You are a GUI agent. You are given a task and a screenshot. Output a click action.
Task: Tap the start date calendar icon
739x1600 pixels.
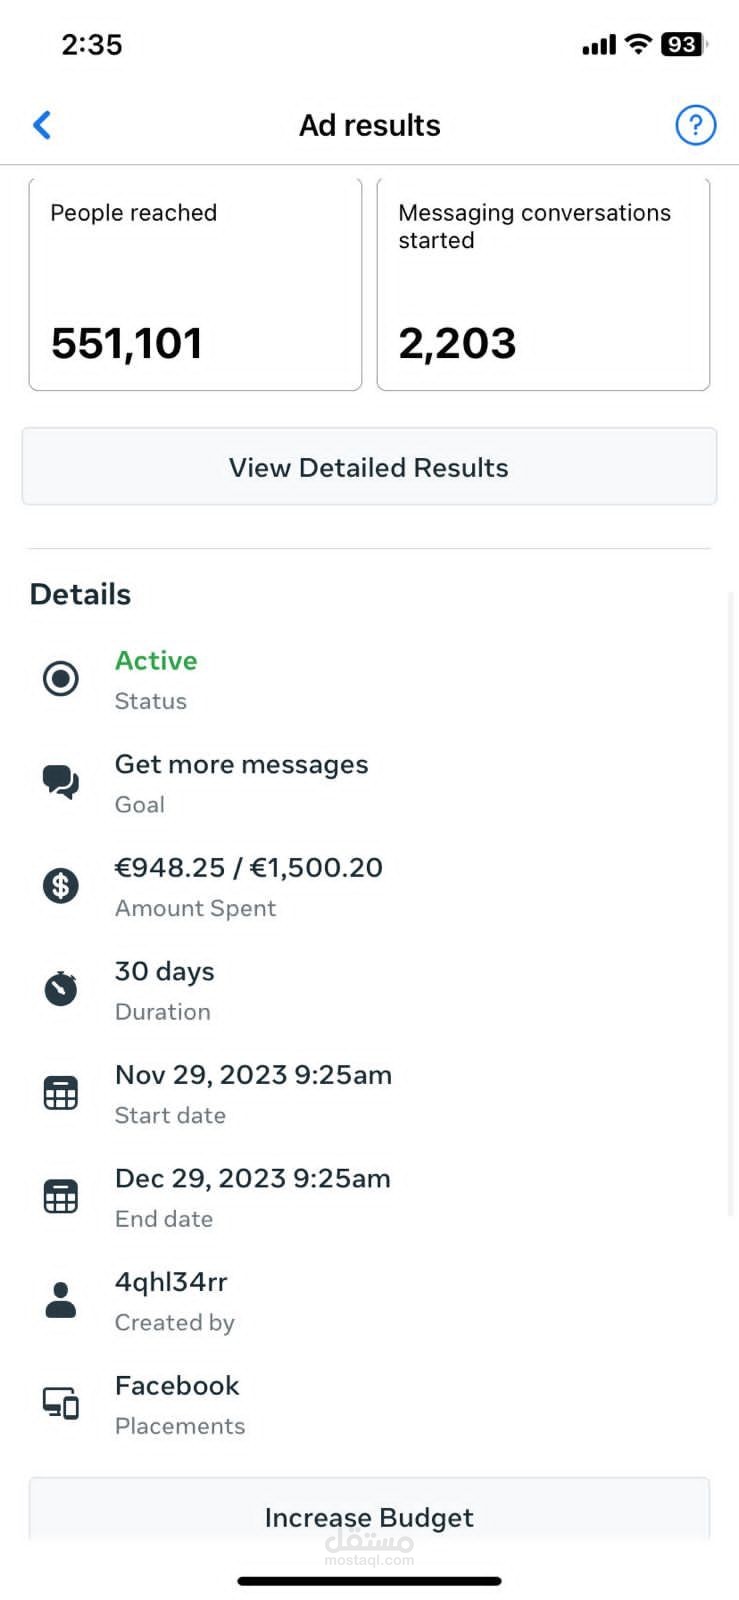61,1093
